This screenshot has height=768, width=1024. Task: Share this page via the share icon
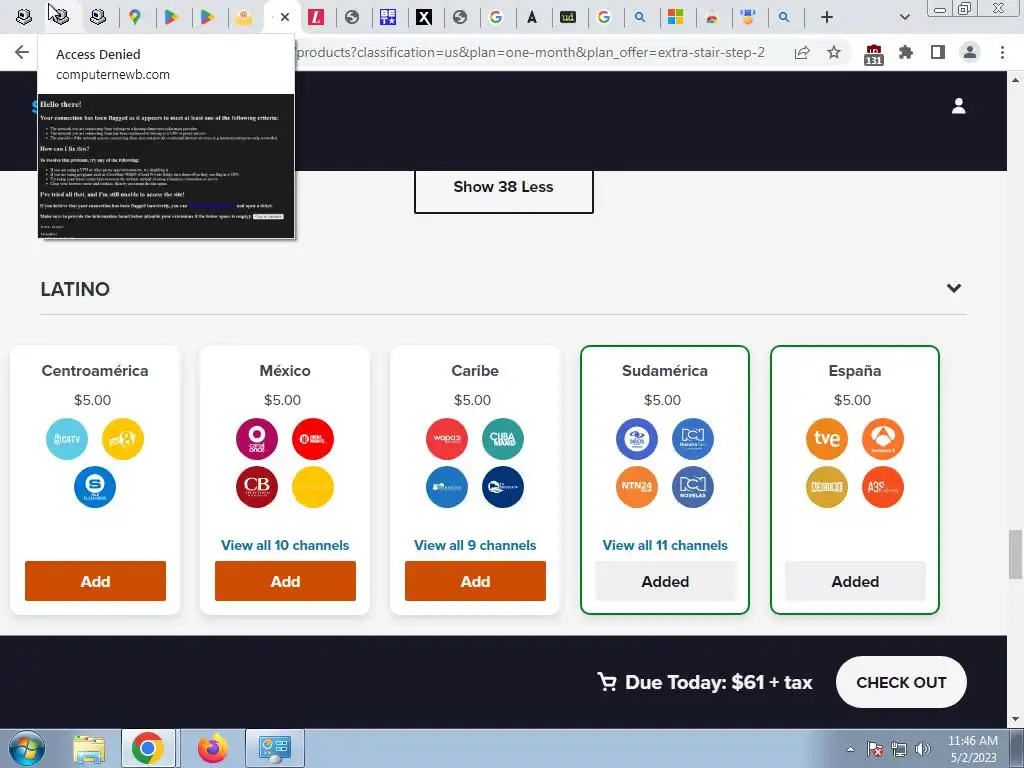click(802, 52)
